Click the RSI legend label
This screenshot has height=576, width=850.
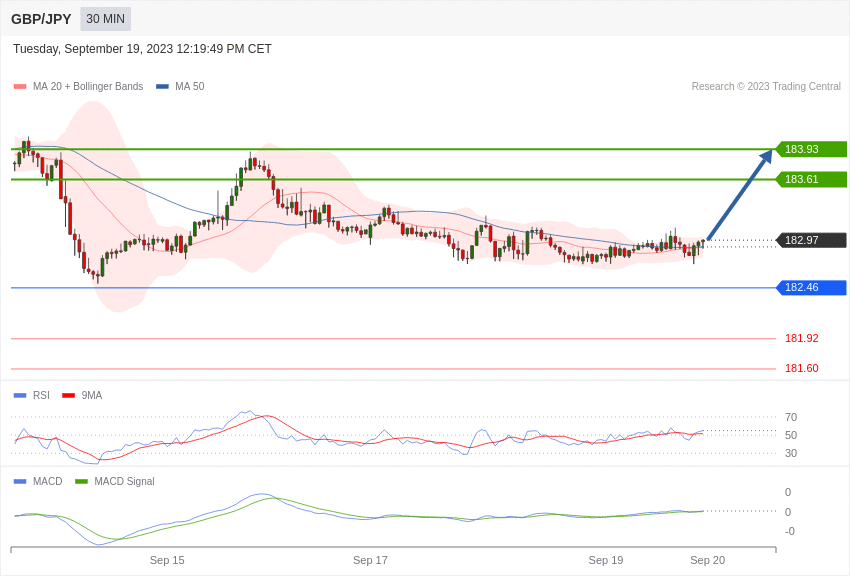coord(41,396)
